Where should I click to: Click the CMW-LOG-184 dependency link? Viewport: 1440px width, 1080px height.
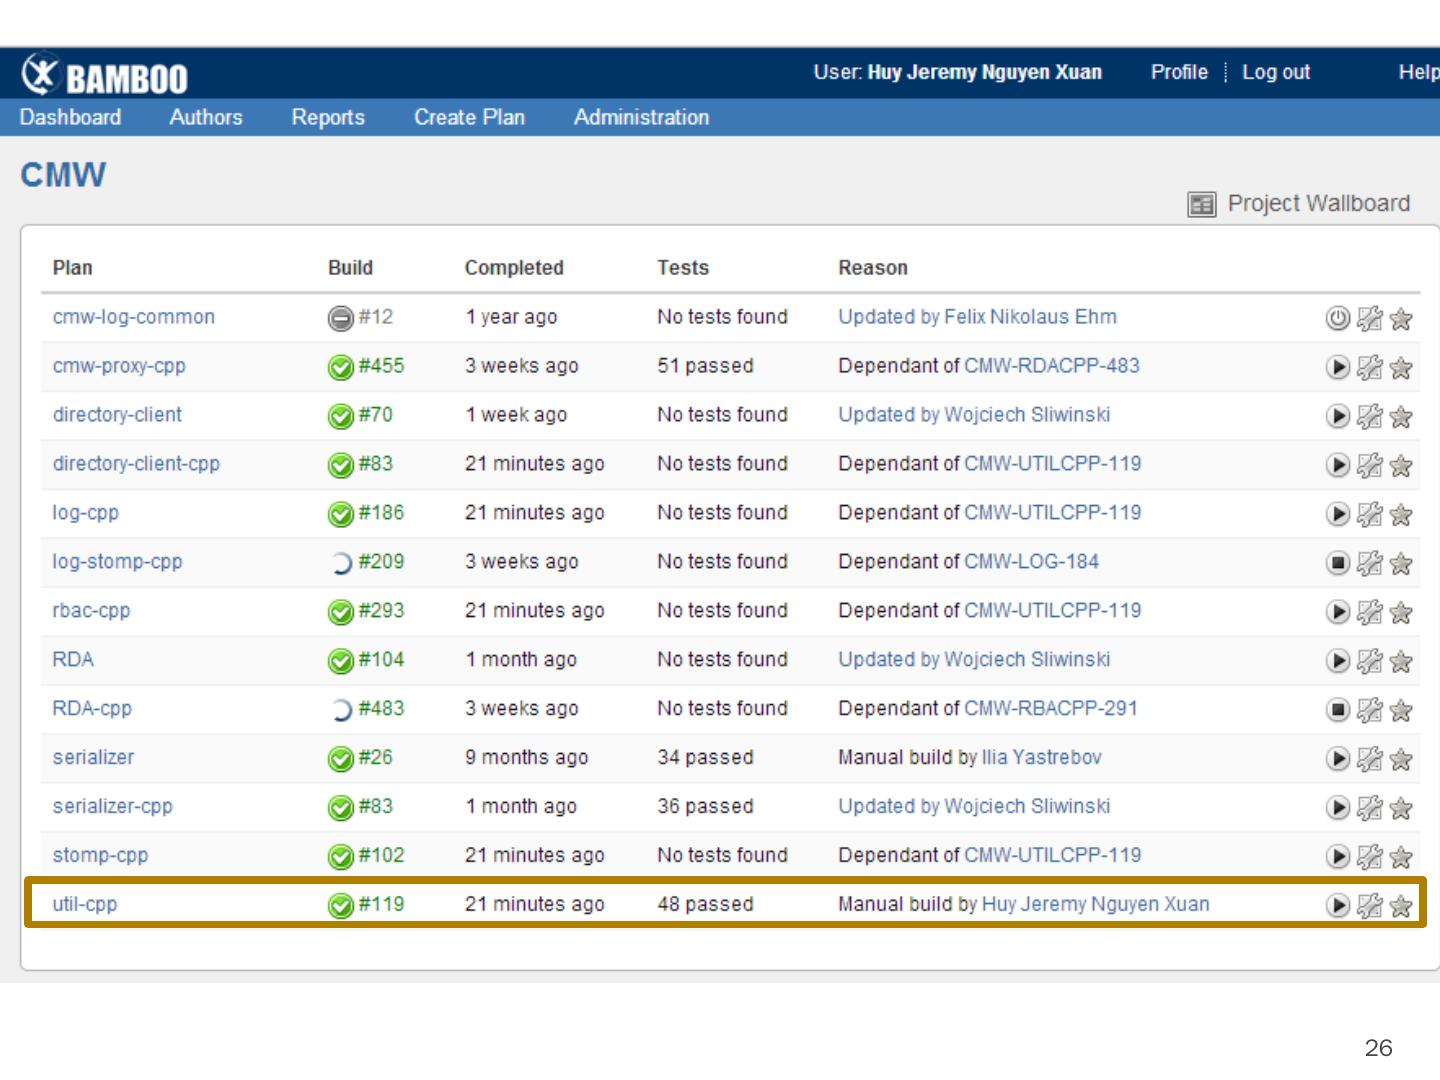coord(1031,561)
